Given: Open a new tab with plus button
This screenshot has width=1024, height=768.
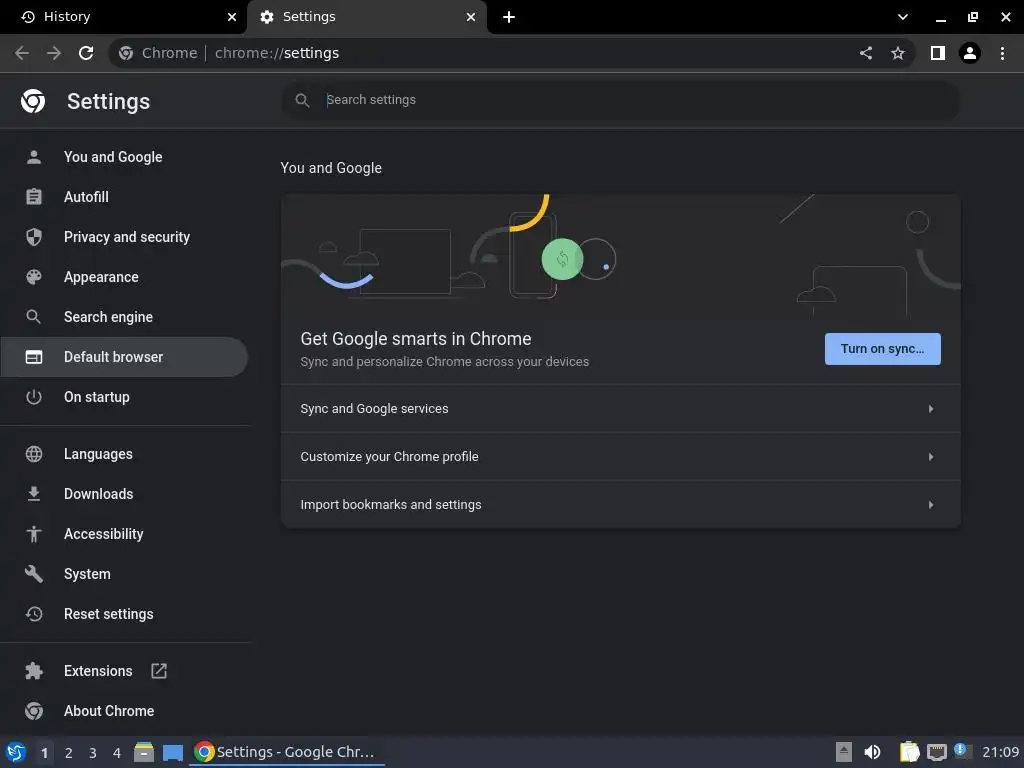Looking at the screenshot, I should [x=509, y=17].
